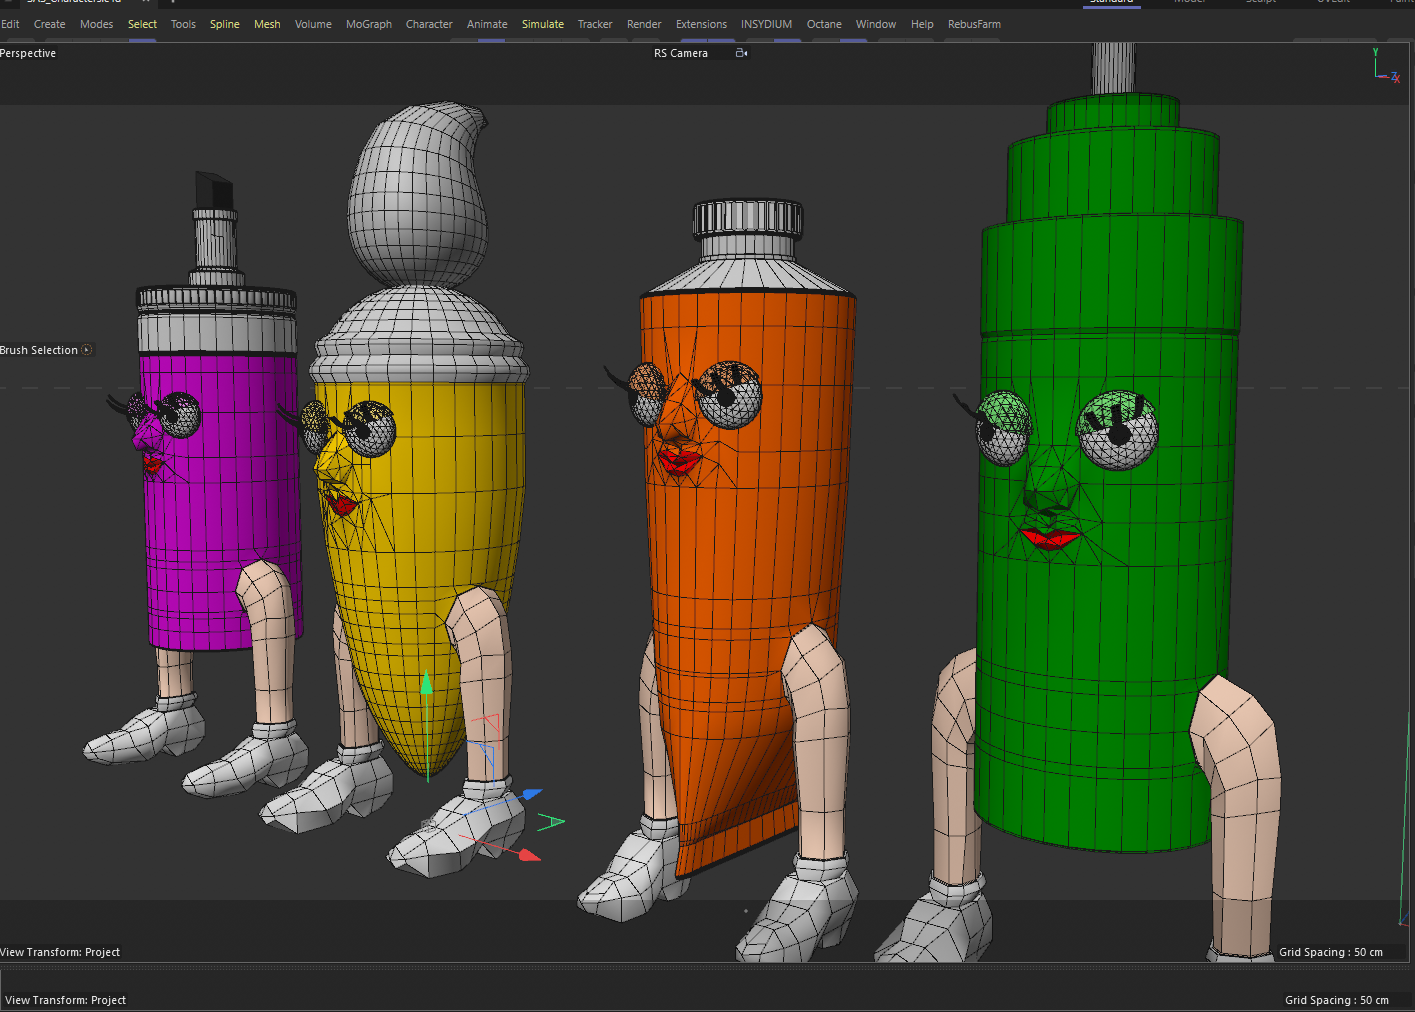Click 'Grid Spacing : 50 cm' in the viewport
The width and height of the screenshot is (1415, 1012).
[x=1331, y=952]
